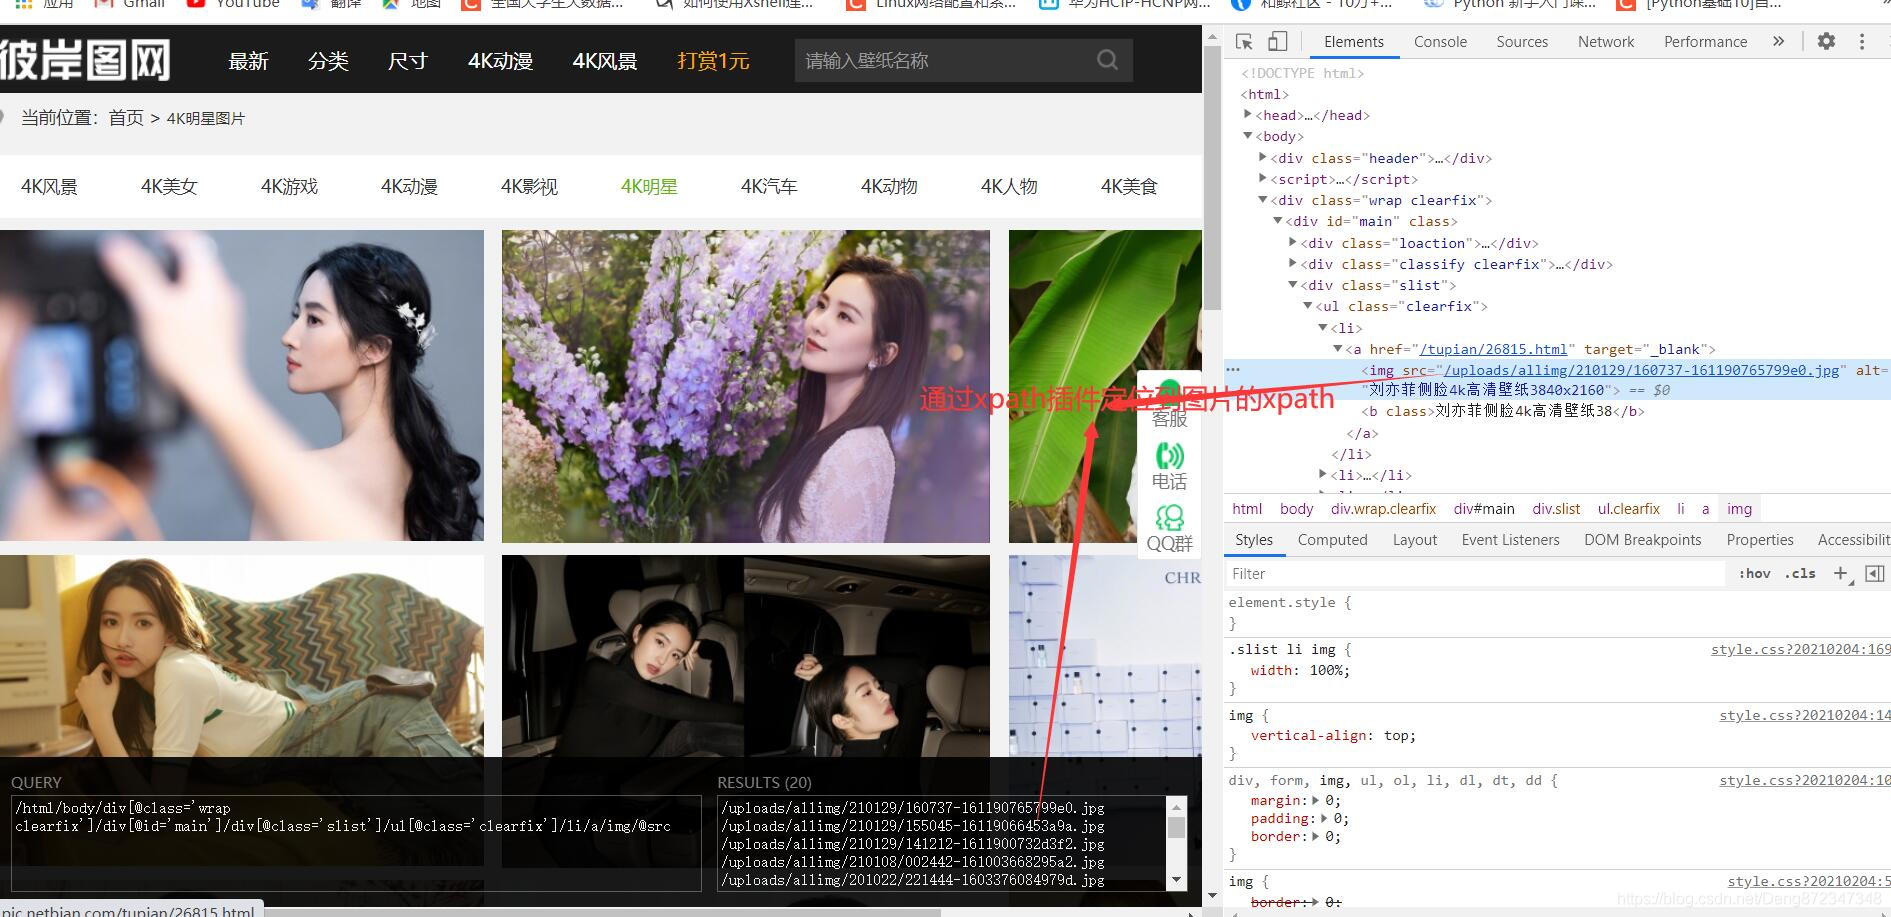Image resolution: width=1891 pixels, height=917 pixels.
Task: Show more DevTools tabs chevron
Action: point(1778,41)
